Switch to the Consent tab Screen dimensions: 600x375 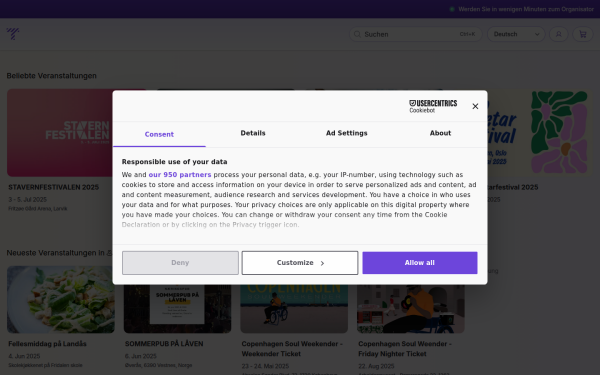(159, 134)
